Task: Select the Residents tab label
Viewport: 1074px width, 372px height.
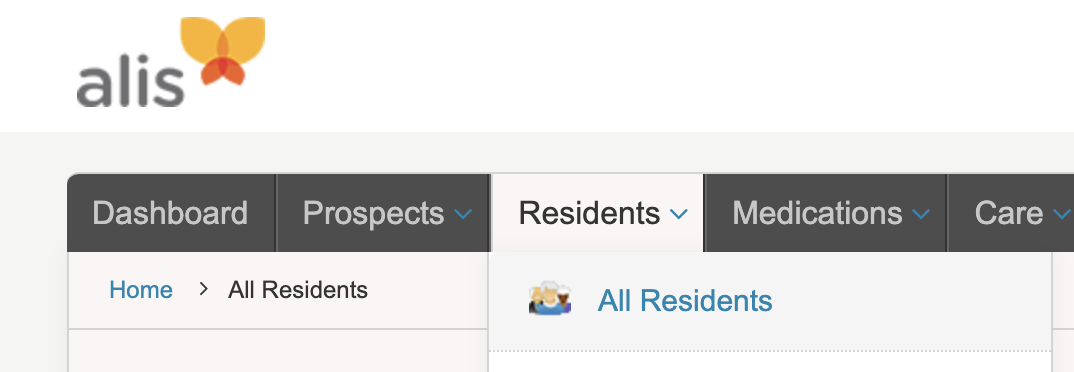Action: pyautogui.click(x=589, y=213)
